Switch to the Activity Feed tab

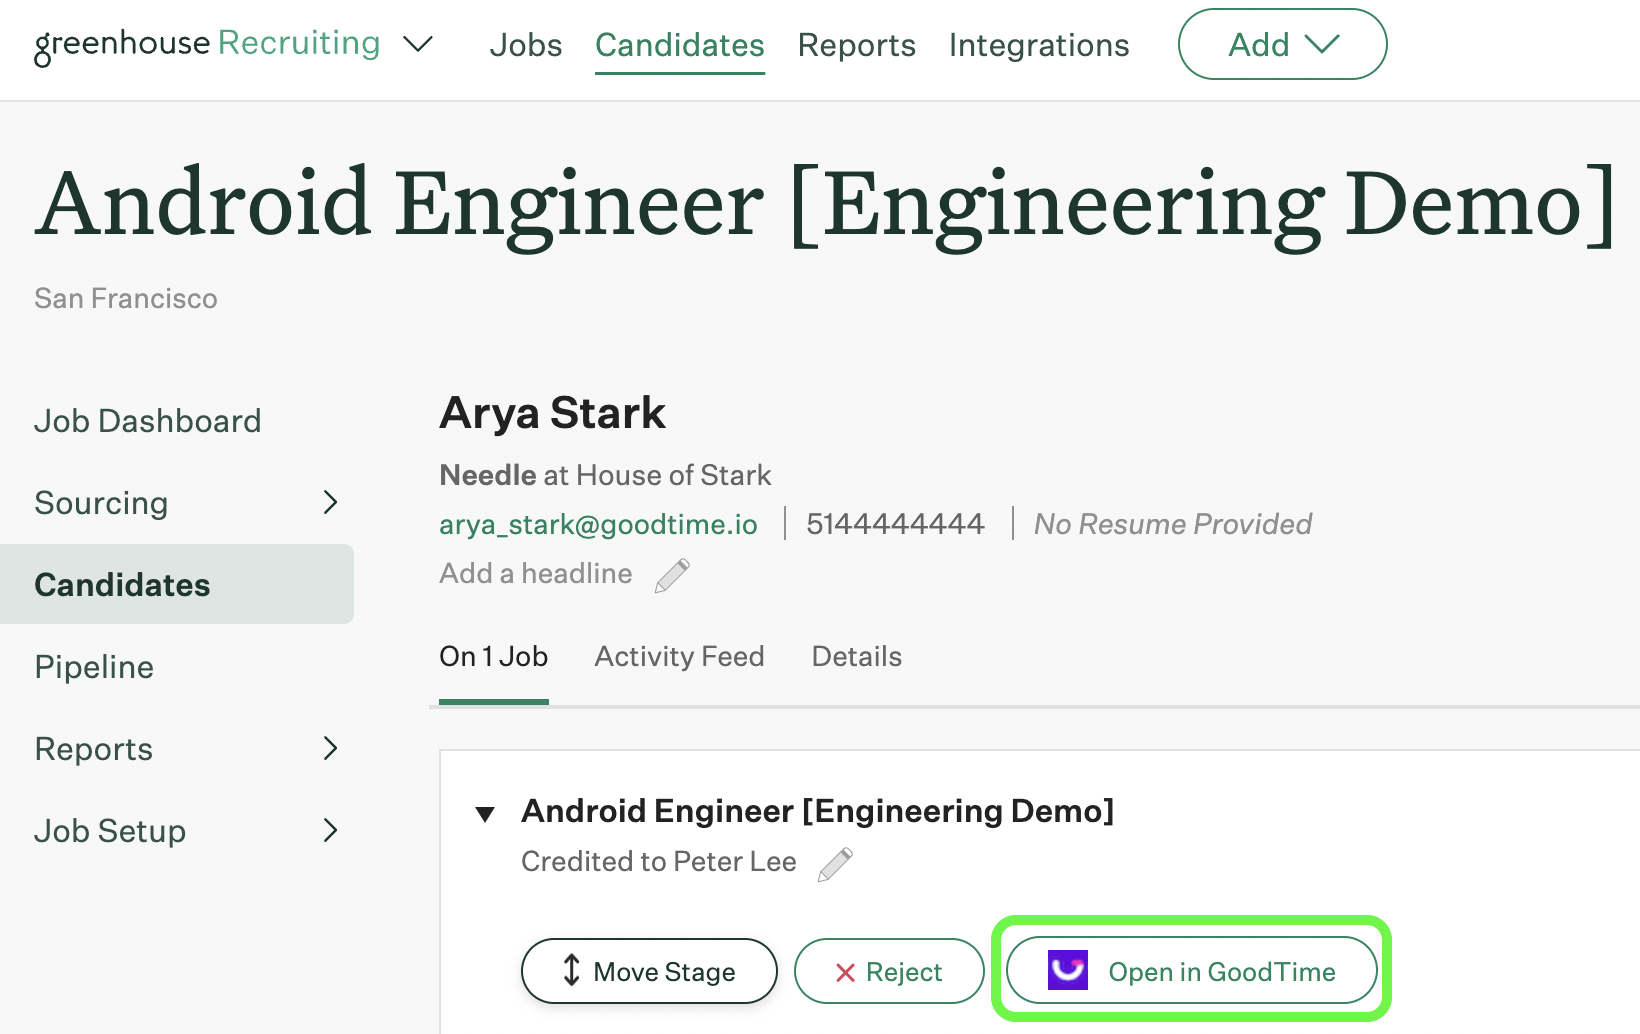point(679,656)
